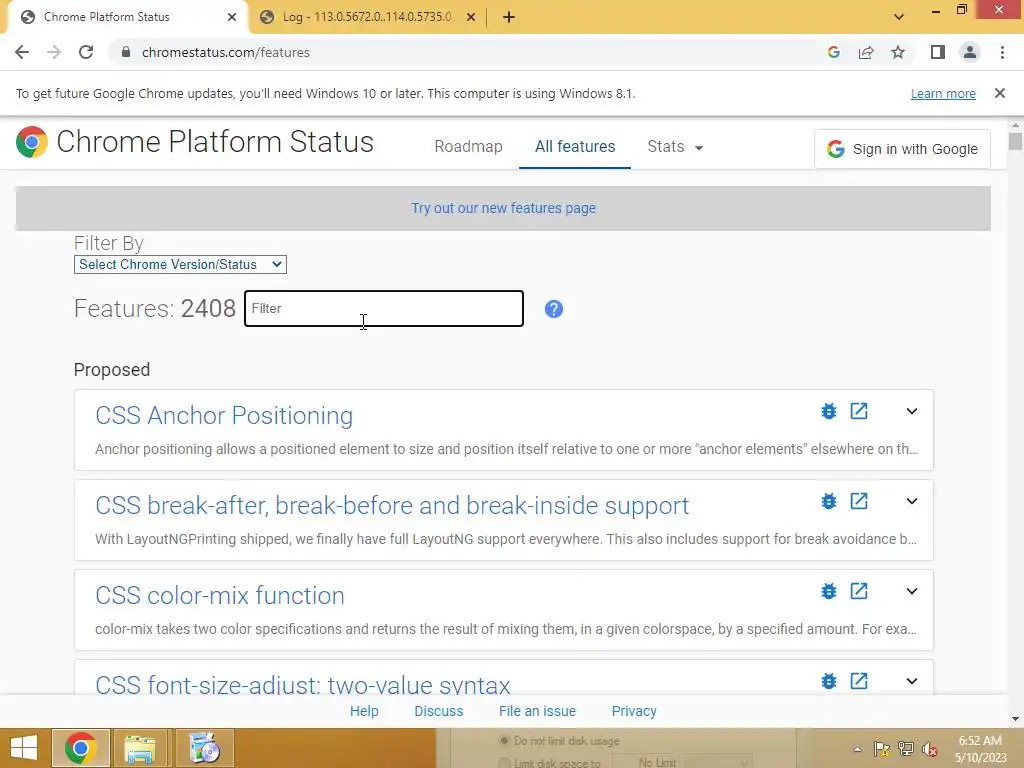Open the tab search chevron

click(x=899, y=17)
